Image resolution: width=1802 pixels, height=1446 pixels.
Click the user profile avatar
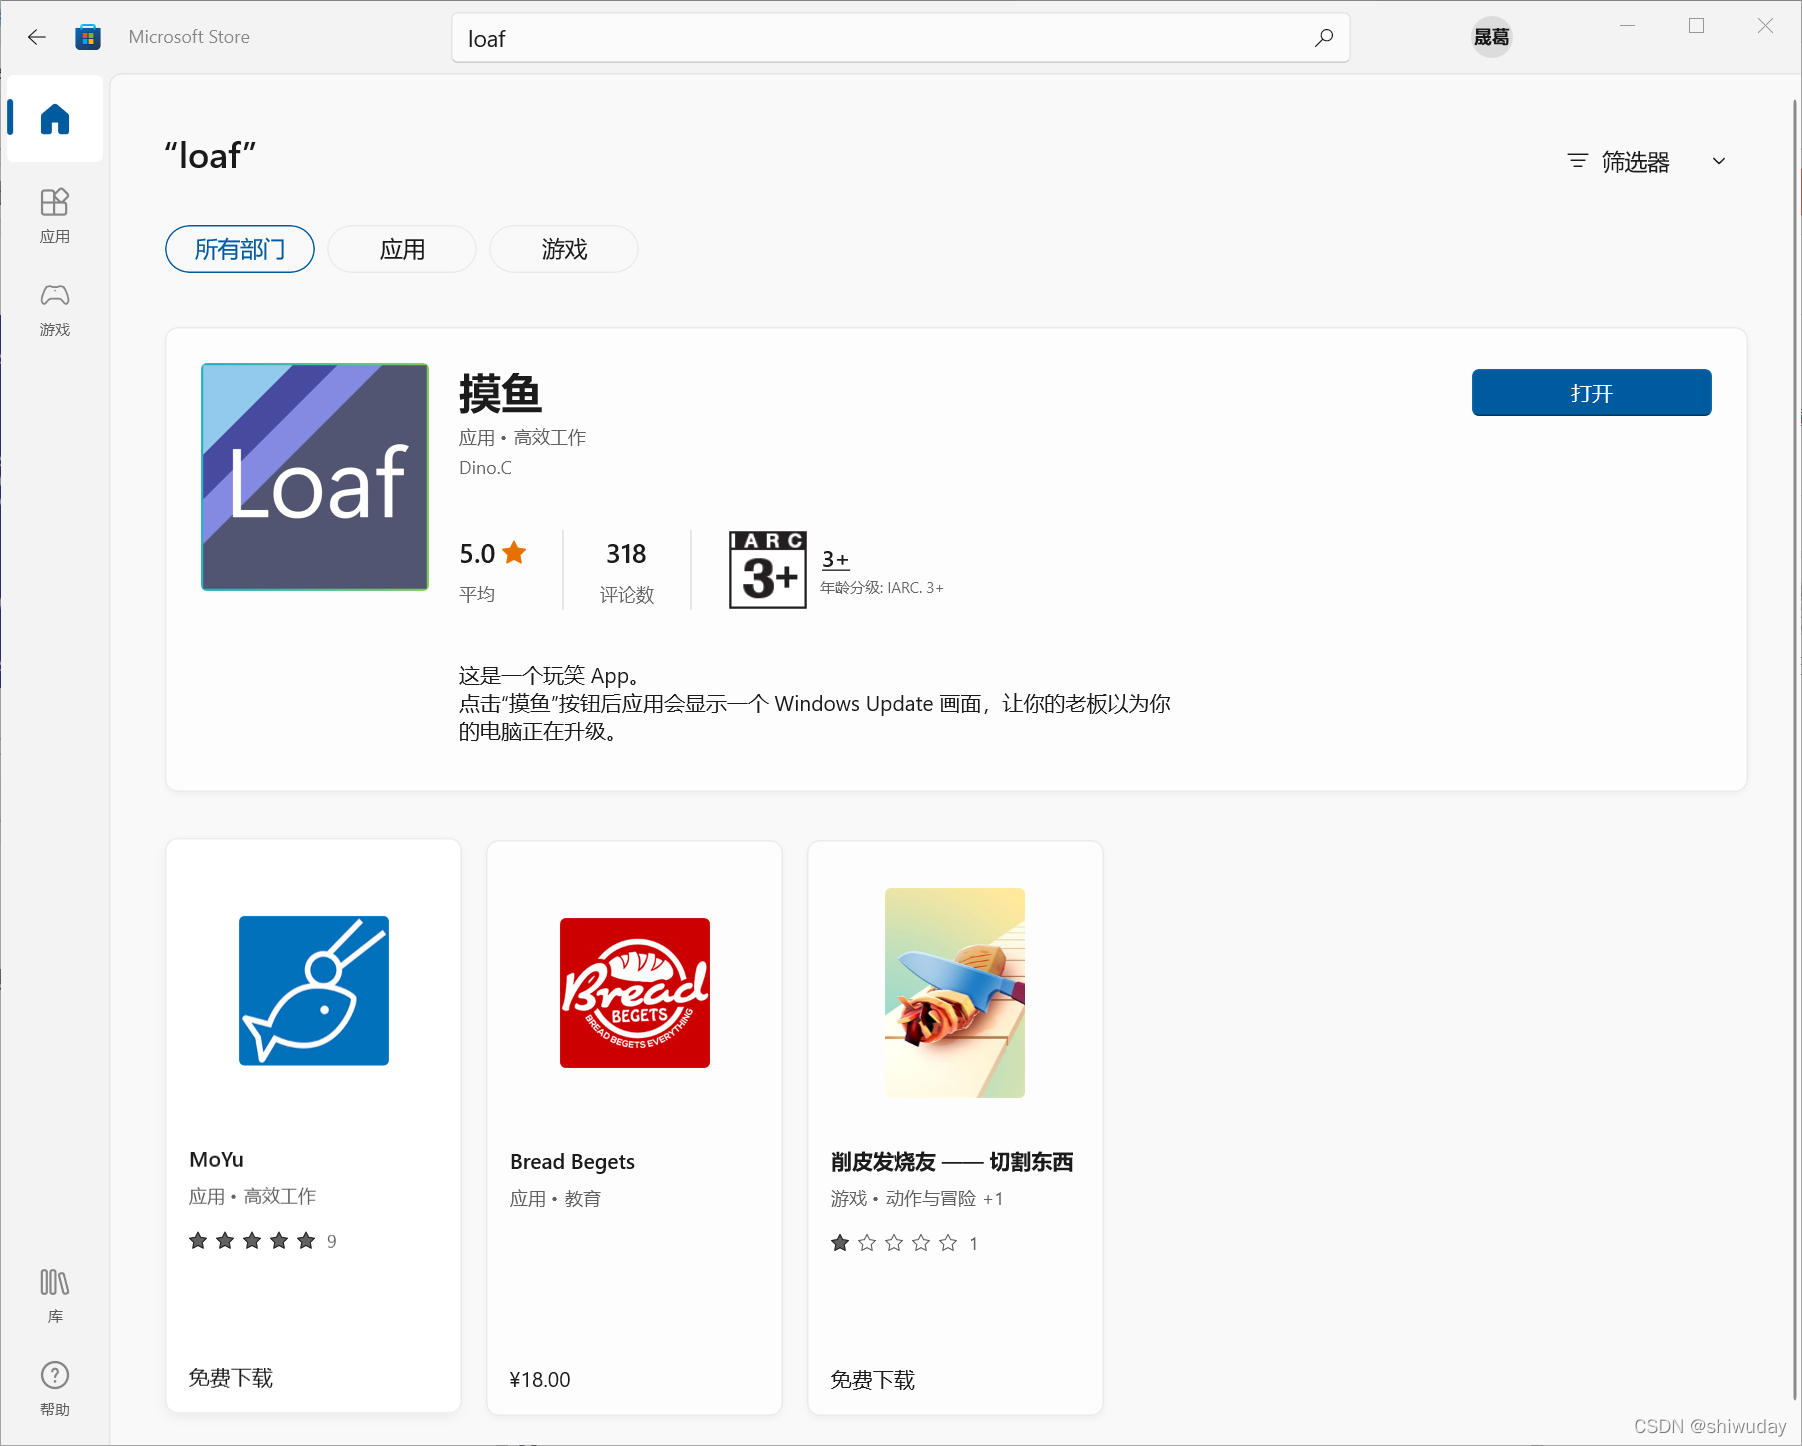[x=1491, y=37]
